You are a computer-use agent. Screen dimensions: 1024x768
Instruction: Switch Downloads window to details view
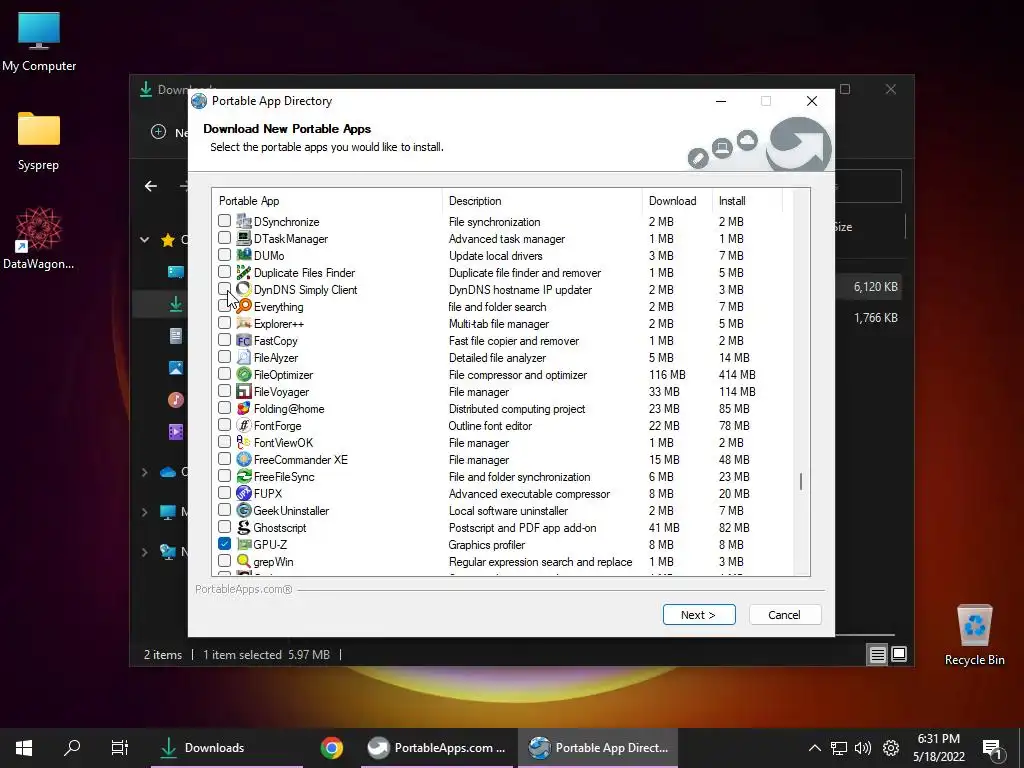pyautogui.click(x=877, y=654)
